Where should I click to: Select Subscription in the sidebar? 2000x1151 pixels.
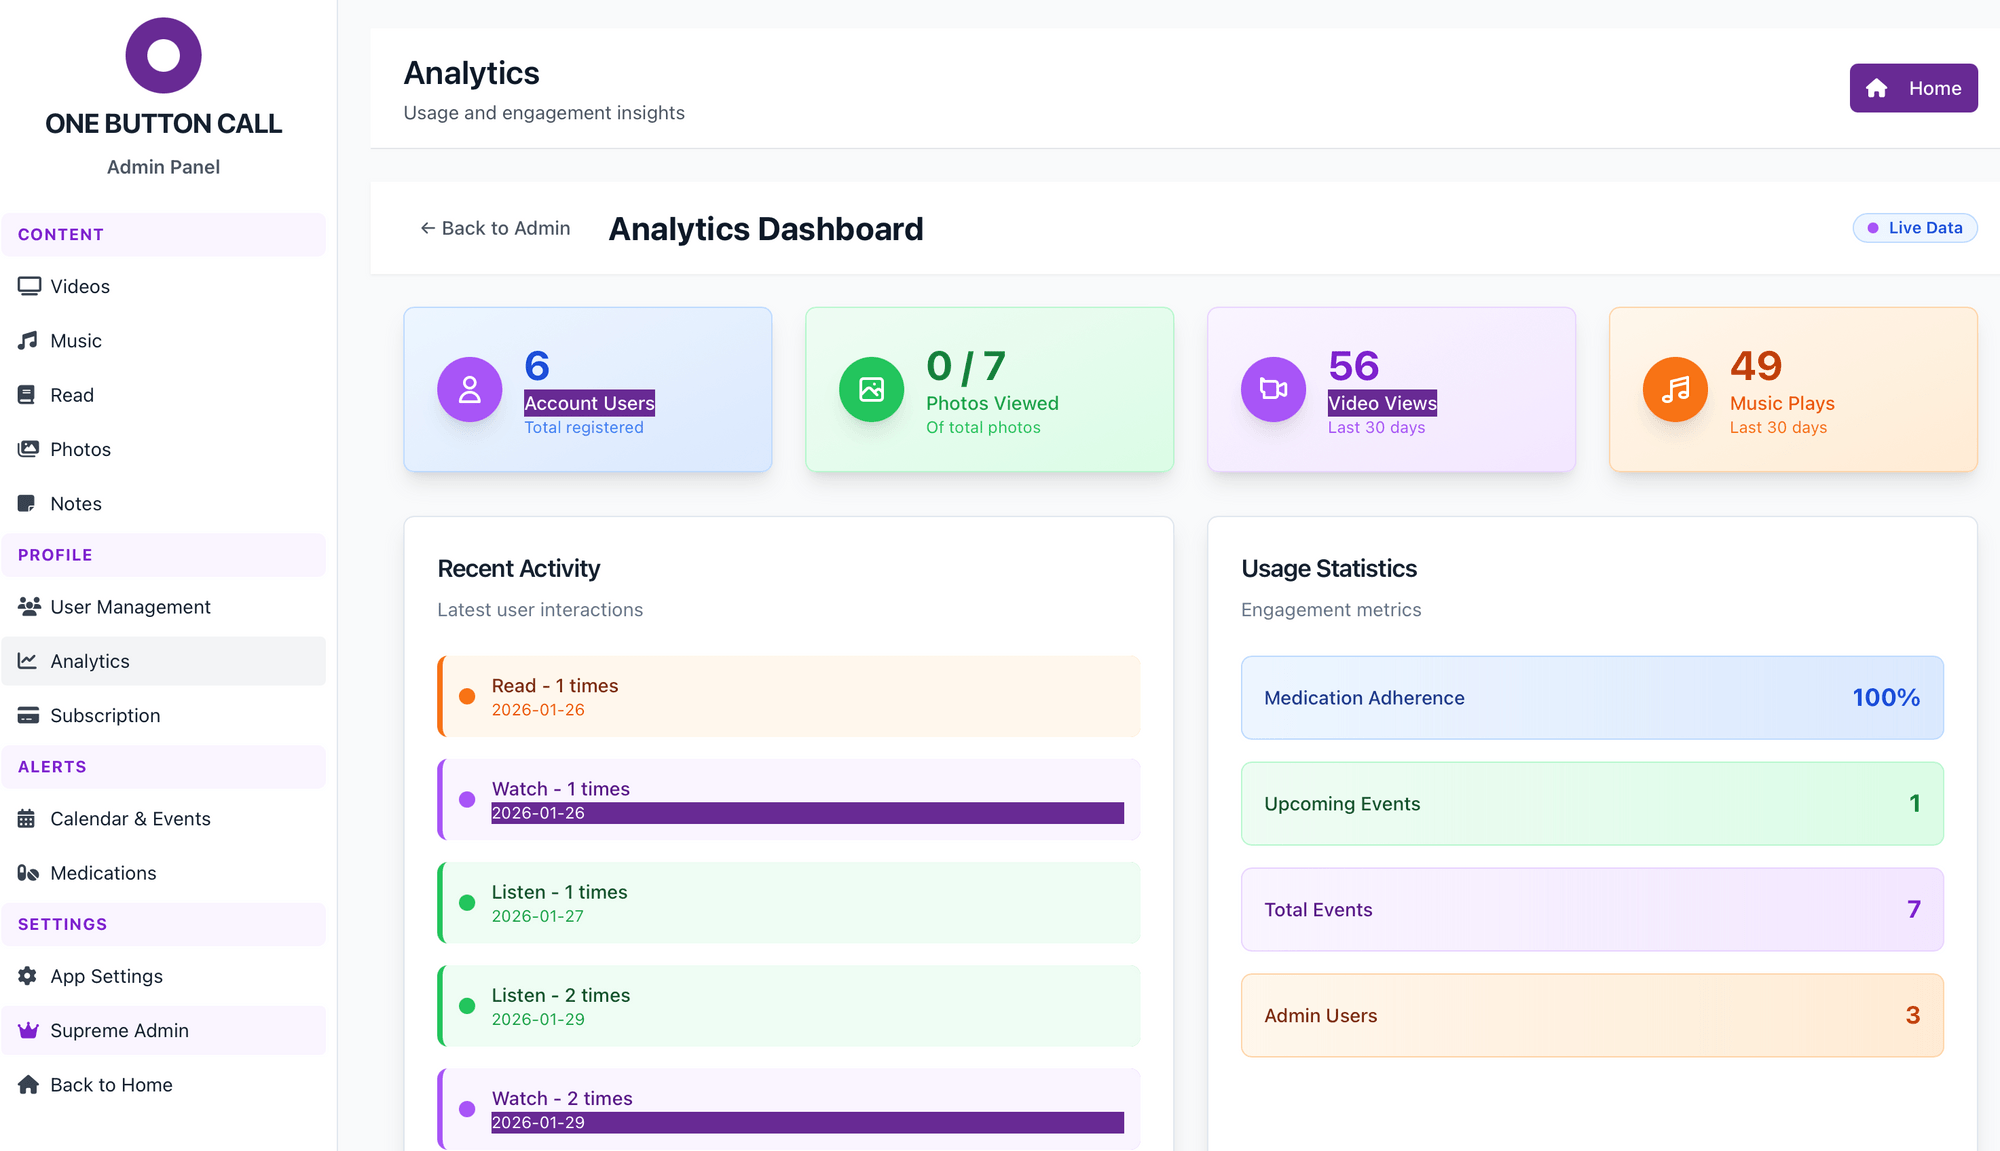[x=105, y=715]
